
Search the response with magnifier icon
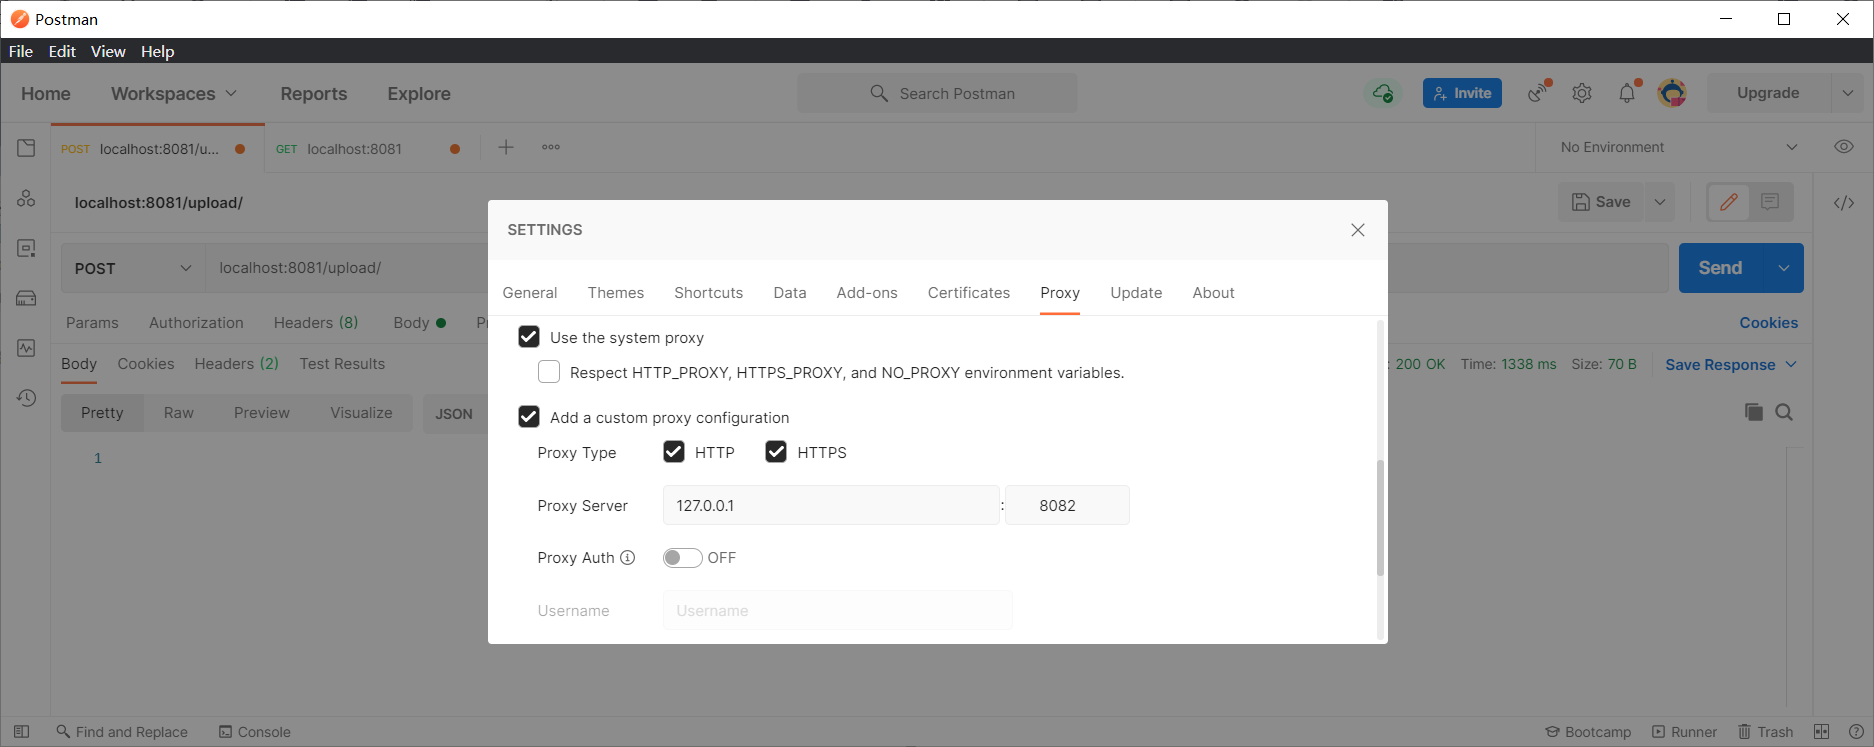[x=1784, y=412]
